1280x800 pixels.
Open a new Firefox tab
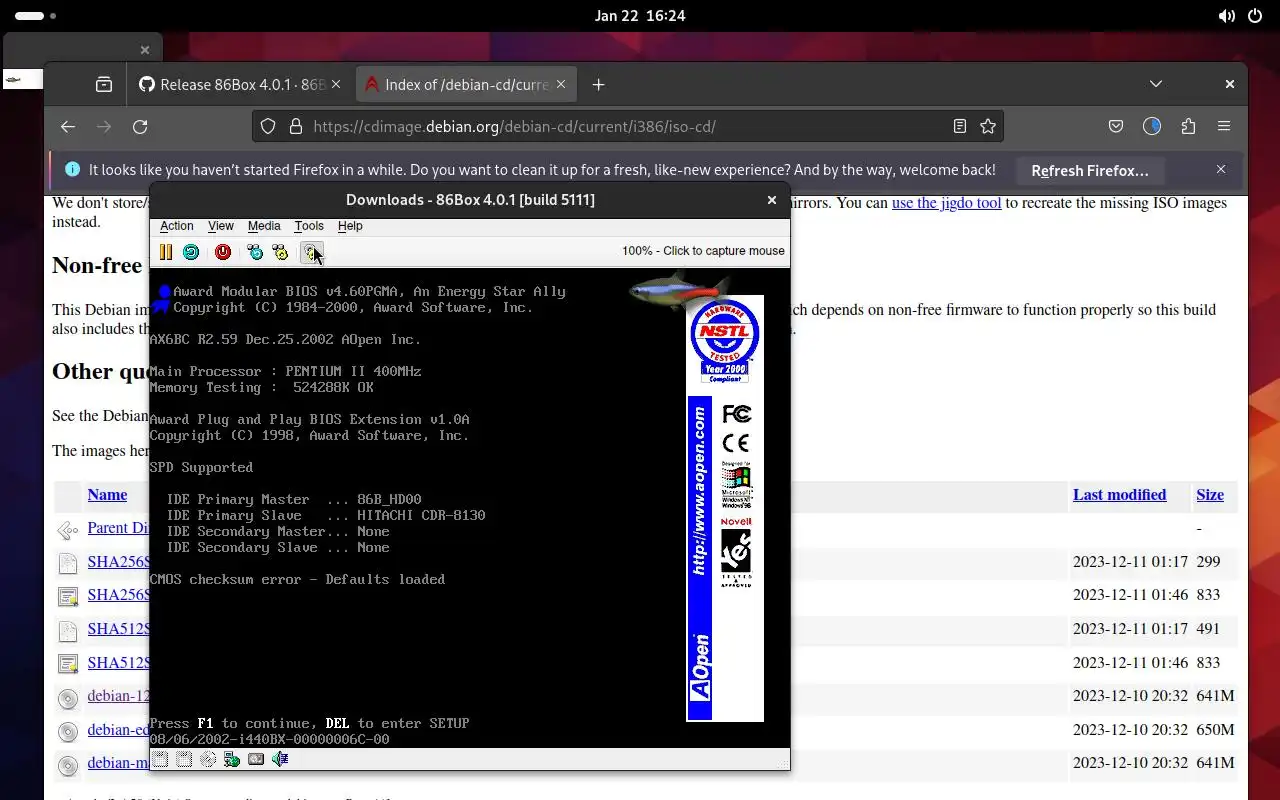pyautogui.click(x=598, y=85)
